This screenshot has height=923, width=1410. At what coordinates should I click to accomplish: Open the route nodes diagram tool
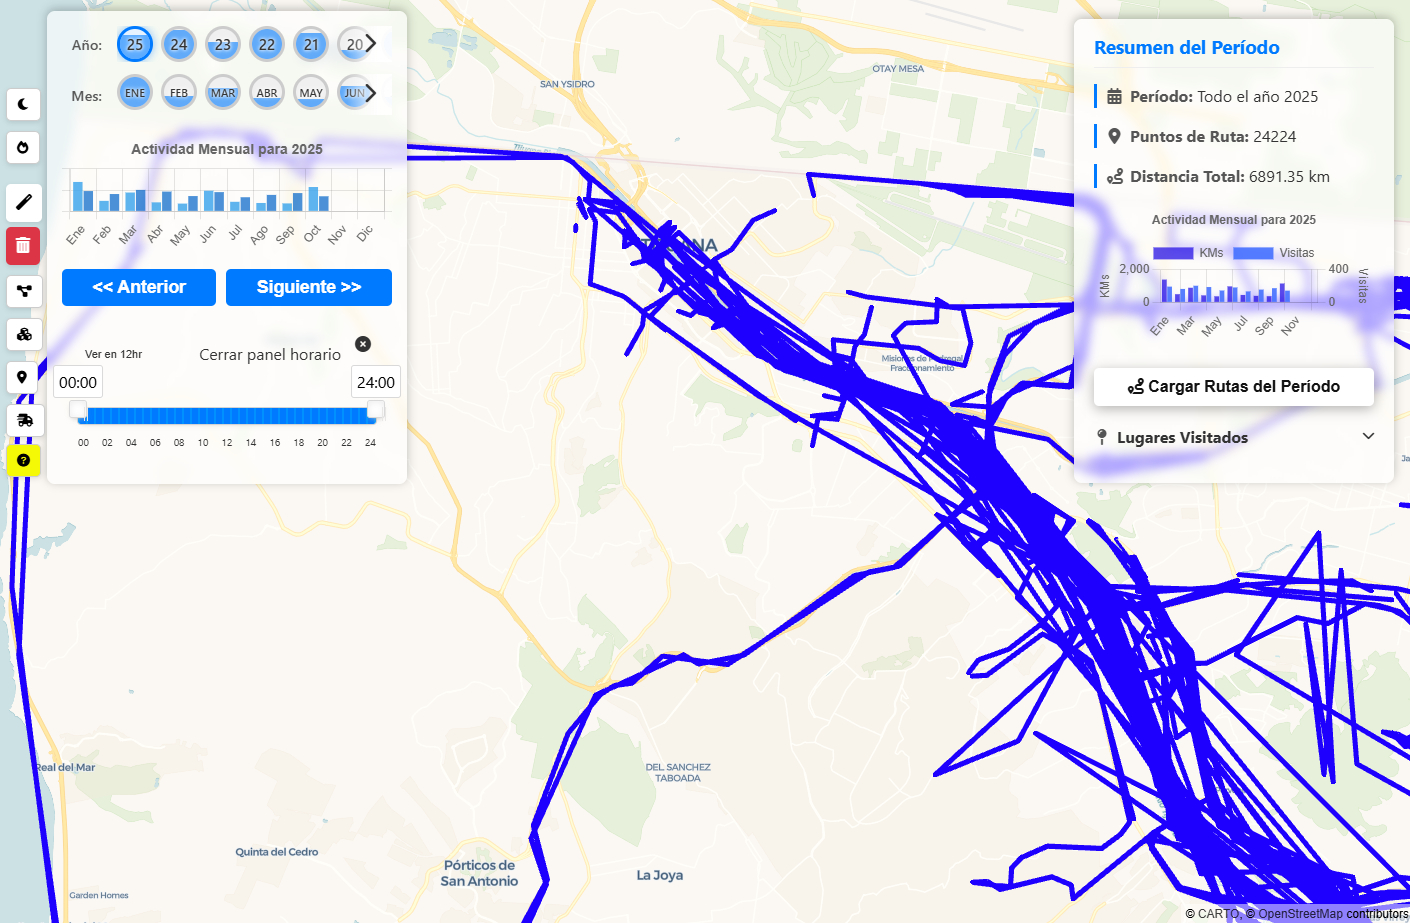click(23, 291)
